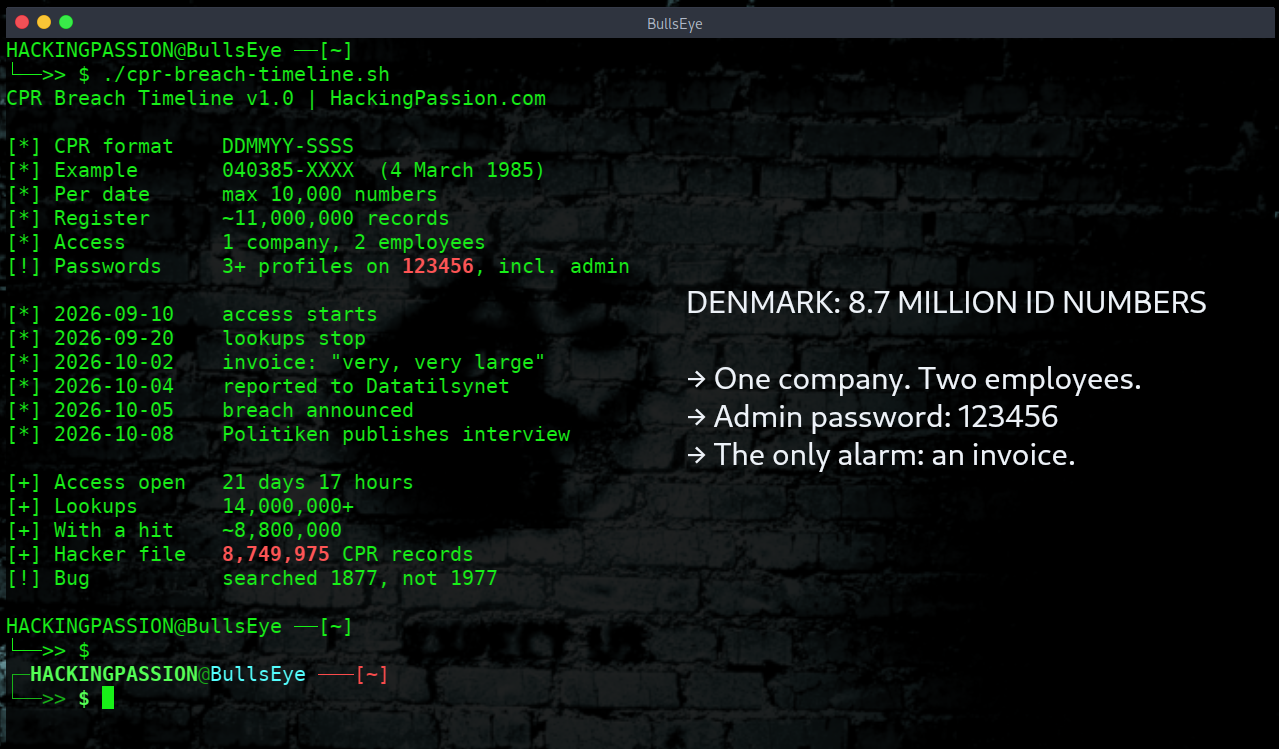This screenshot has height=749, width=1279.
Task: Click "One company. Two employees." overlay line
Action: (x=914, y=380)
